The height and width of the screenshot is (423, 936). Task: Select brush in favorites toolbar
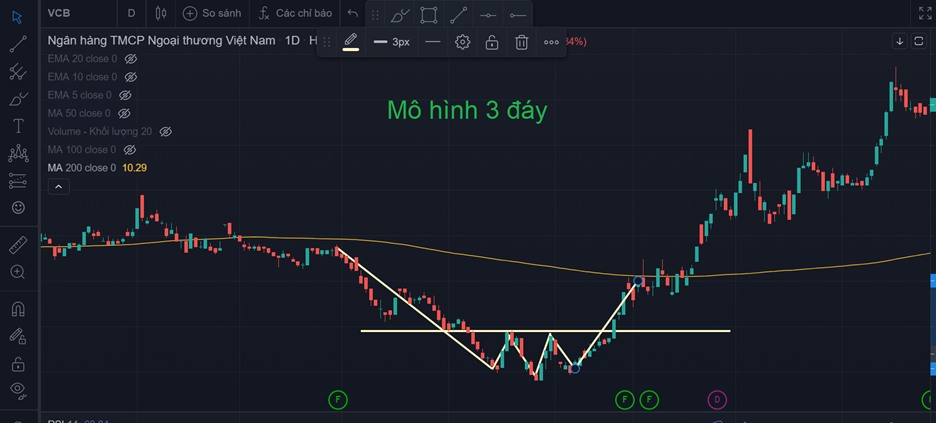[x=398, y=16]
